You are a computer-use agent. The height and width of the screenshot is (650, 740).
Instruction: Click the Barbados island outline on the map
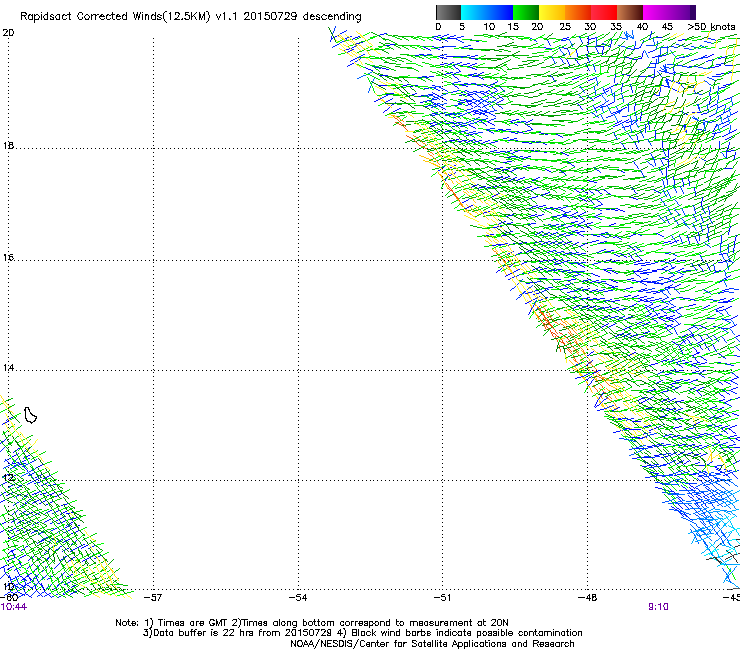(x=30, y=415)
